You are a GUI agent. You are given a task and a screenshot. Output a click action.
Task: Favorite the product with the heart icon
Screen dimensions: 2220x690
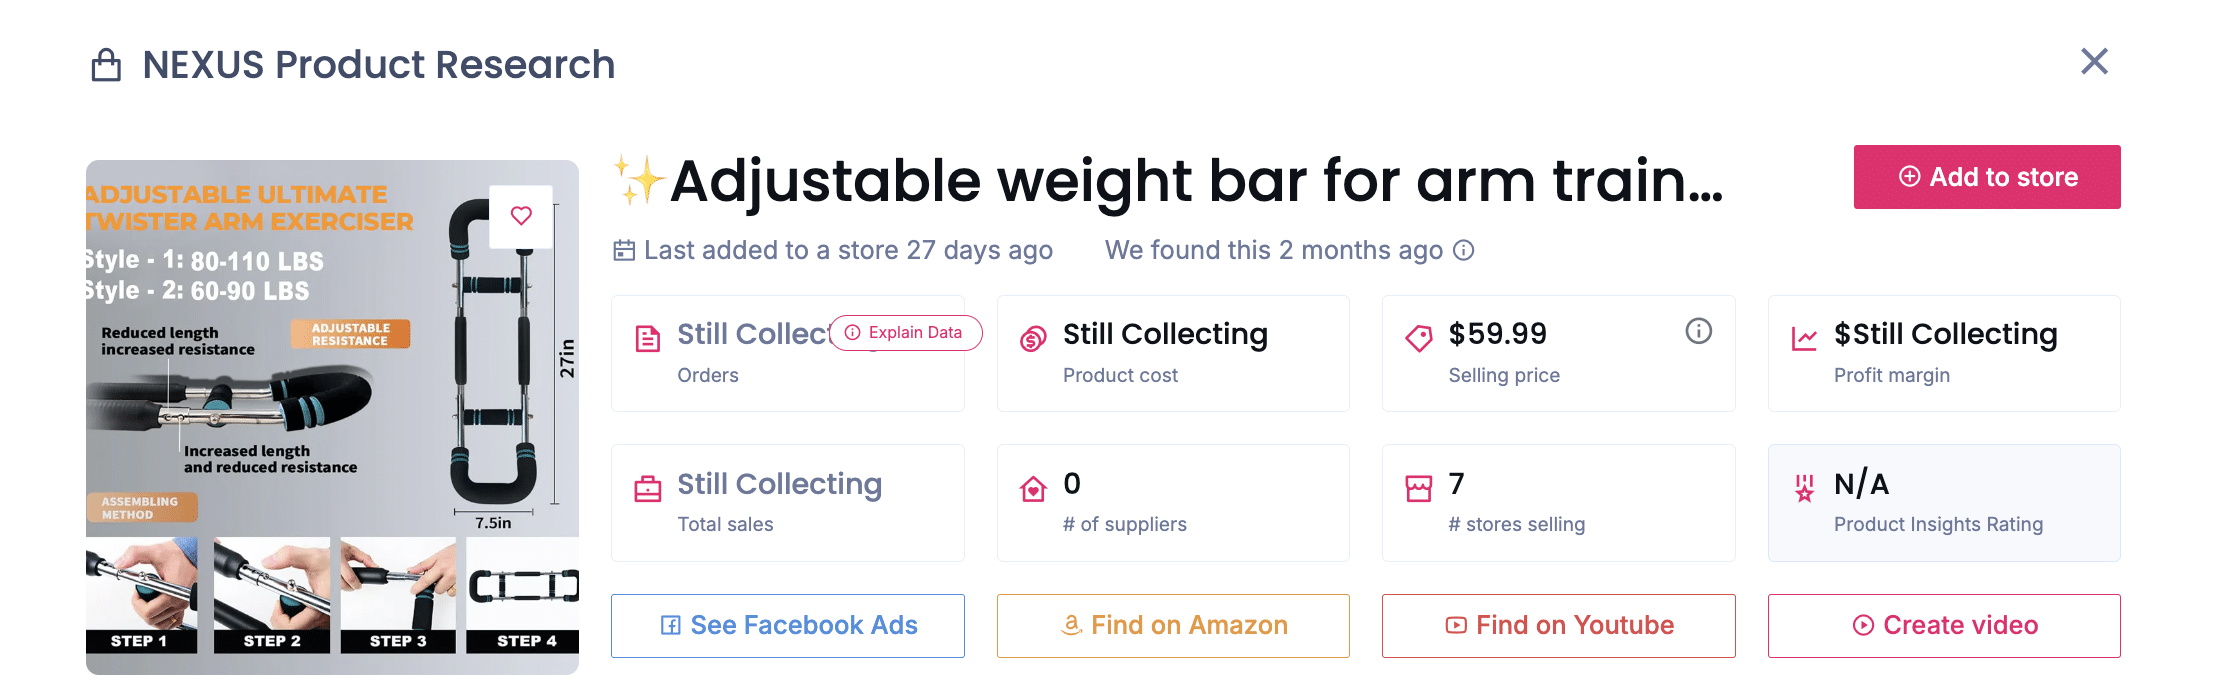tap(521, 216)
